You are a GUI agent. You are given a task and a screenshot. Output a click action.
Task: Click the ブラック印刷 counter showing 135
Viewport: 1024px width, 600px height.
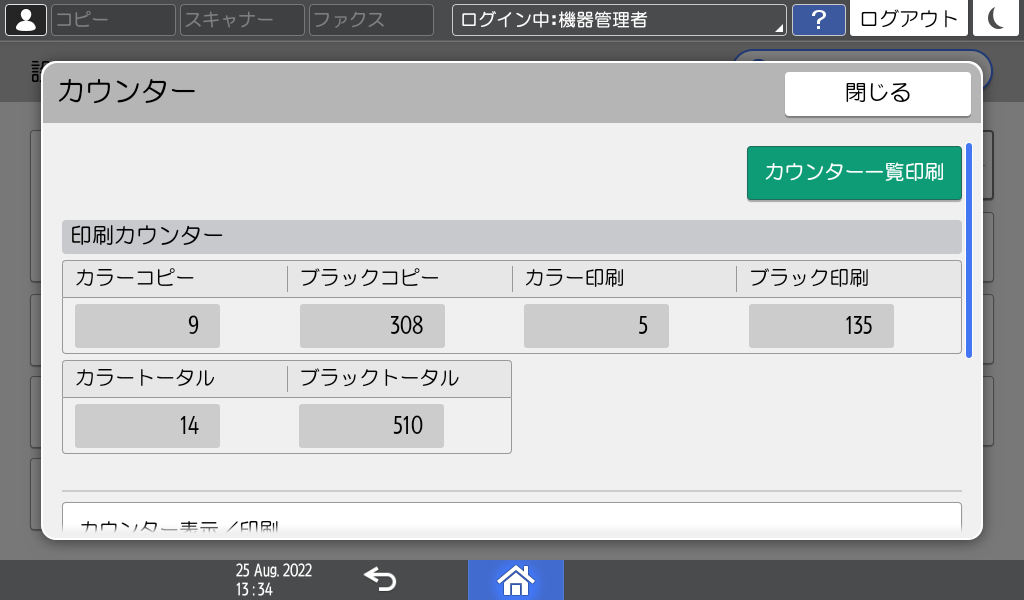tap(820, 325)
